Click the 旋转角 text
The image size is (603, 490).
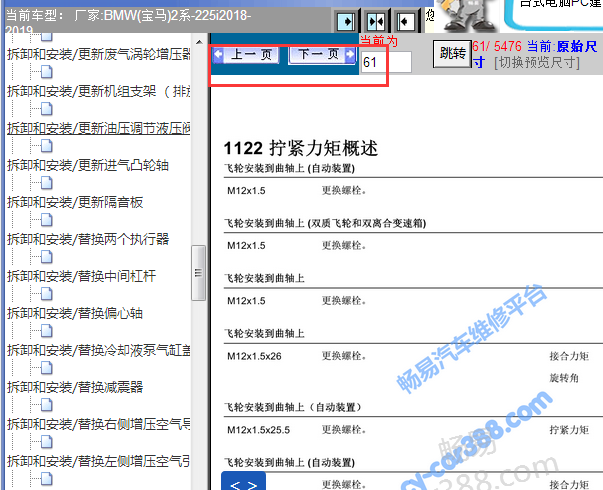point(564,378)
